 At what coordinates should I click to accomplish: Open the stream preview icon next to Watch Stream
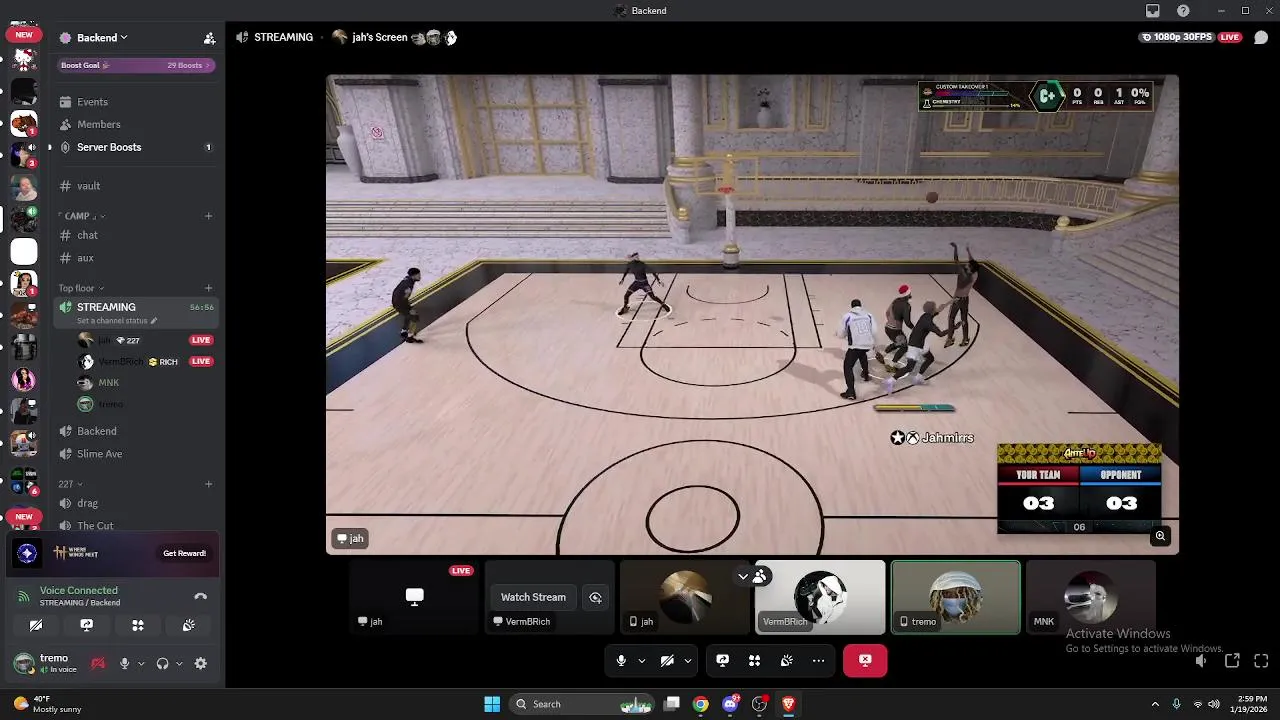pos(595,597)
